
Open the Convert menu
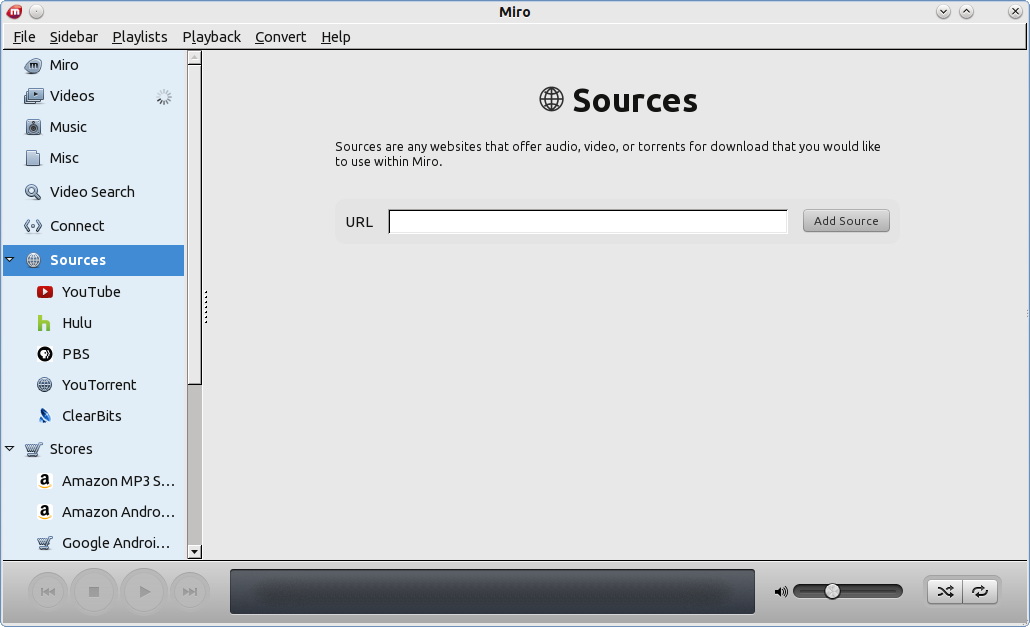coord(280,37)
